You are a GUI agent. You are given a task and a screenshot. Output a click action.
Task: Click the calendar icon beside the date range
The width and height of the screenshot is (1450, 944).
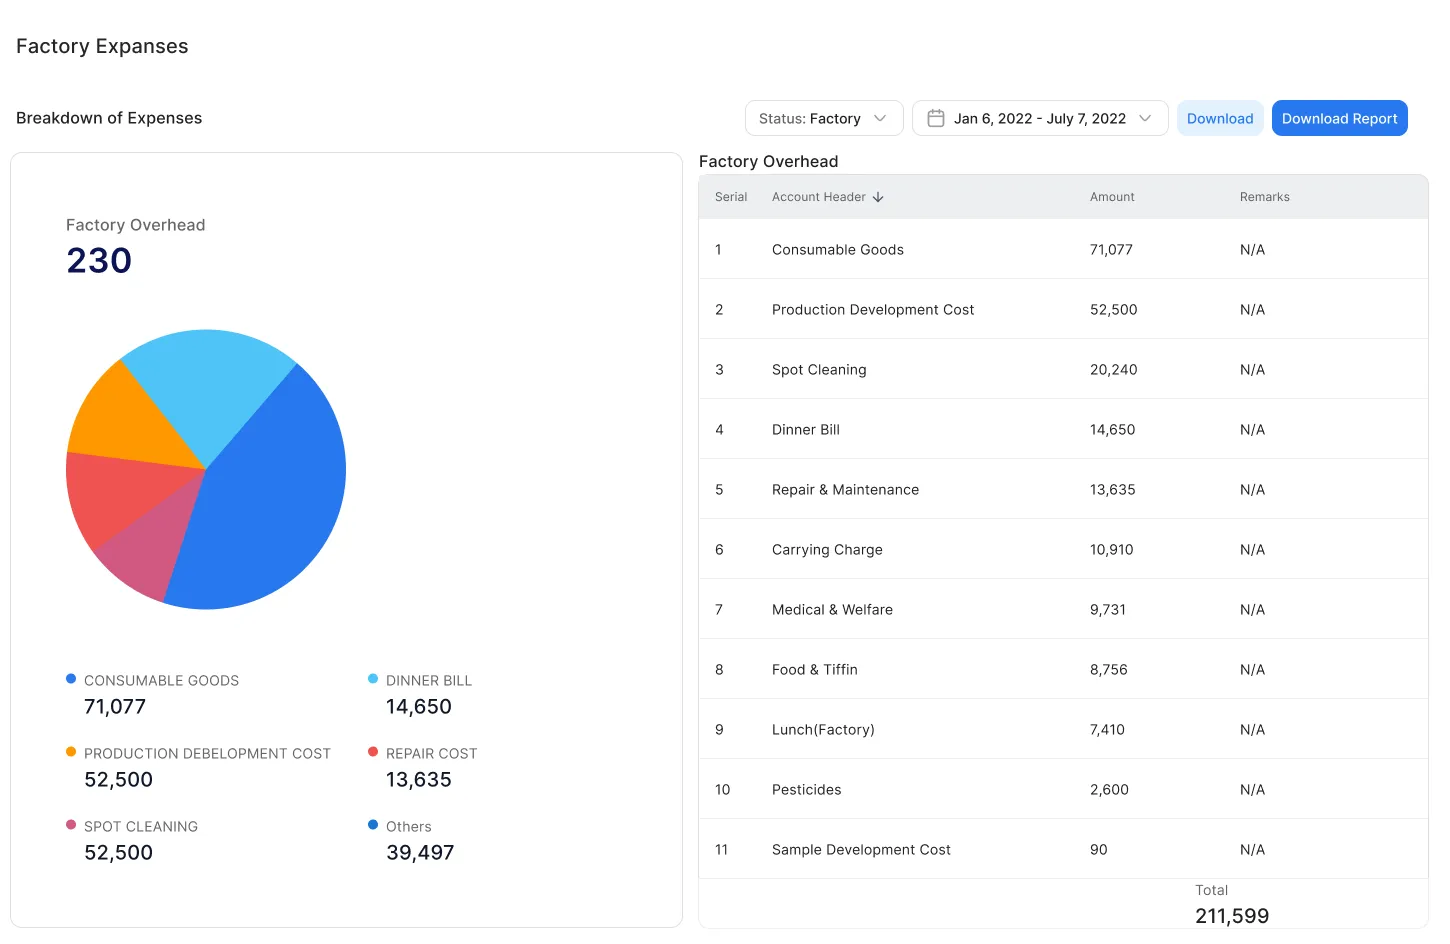coord(935,117)
